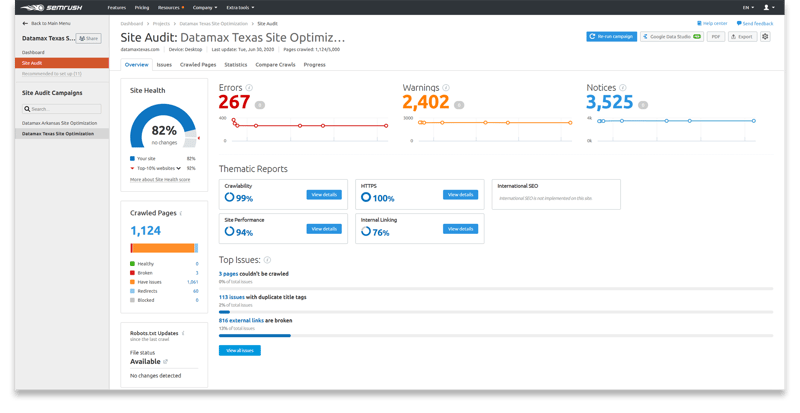The width and height of the screenshot is (800, 413).
Task: Click the Site Performance score ring icon
Action: tap(230, 231)
